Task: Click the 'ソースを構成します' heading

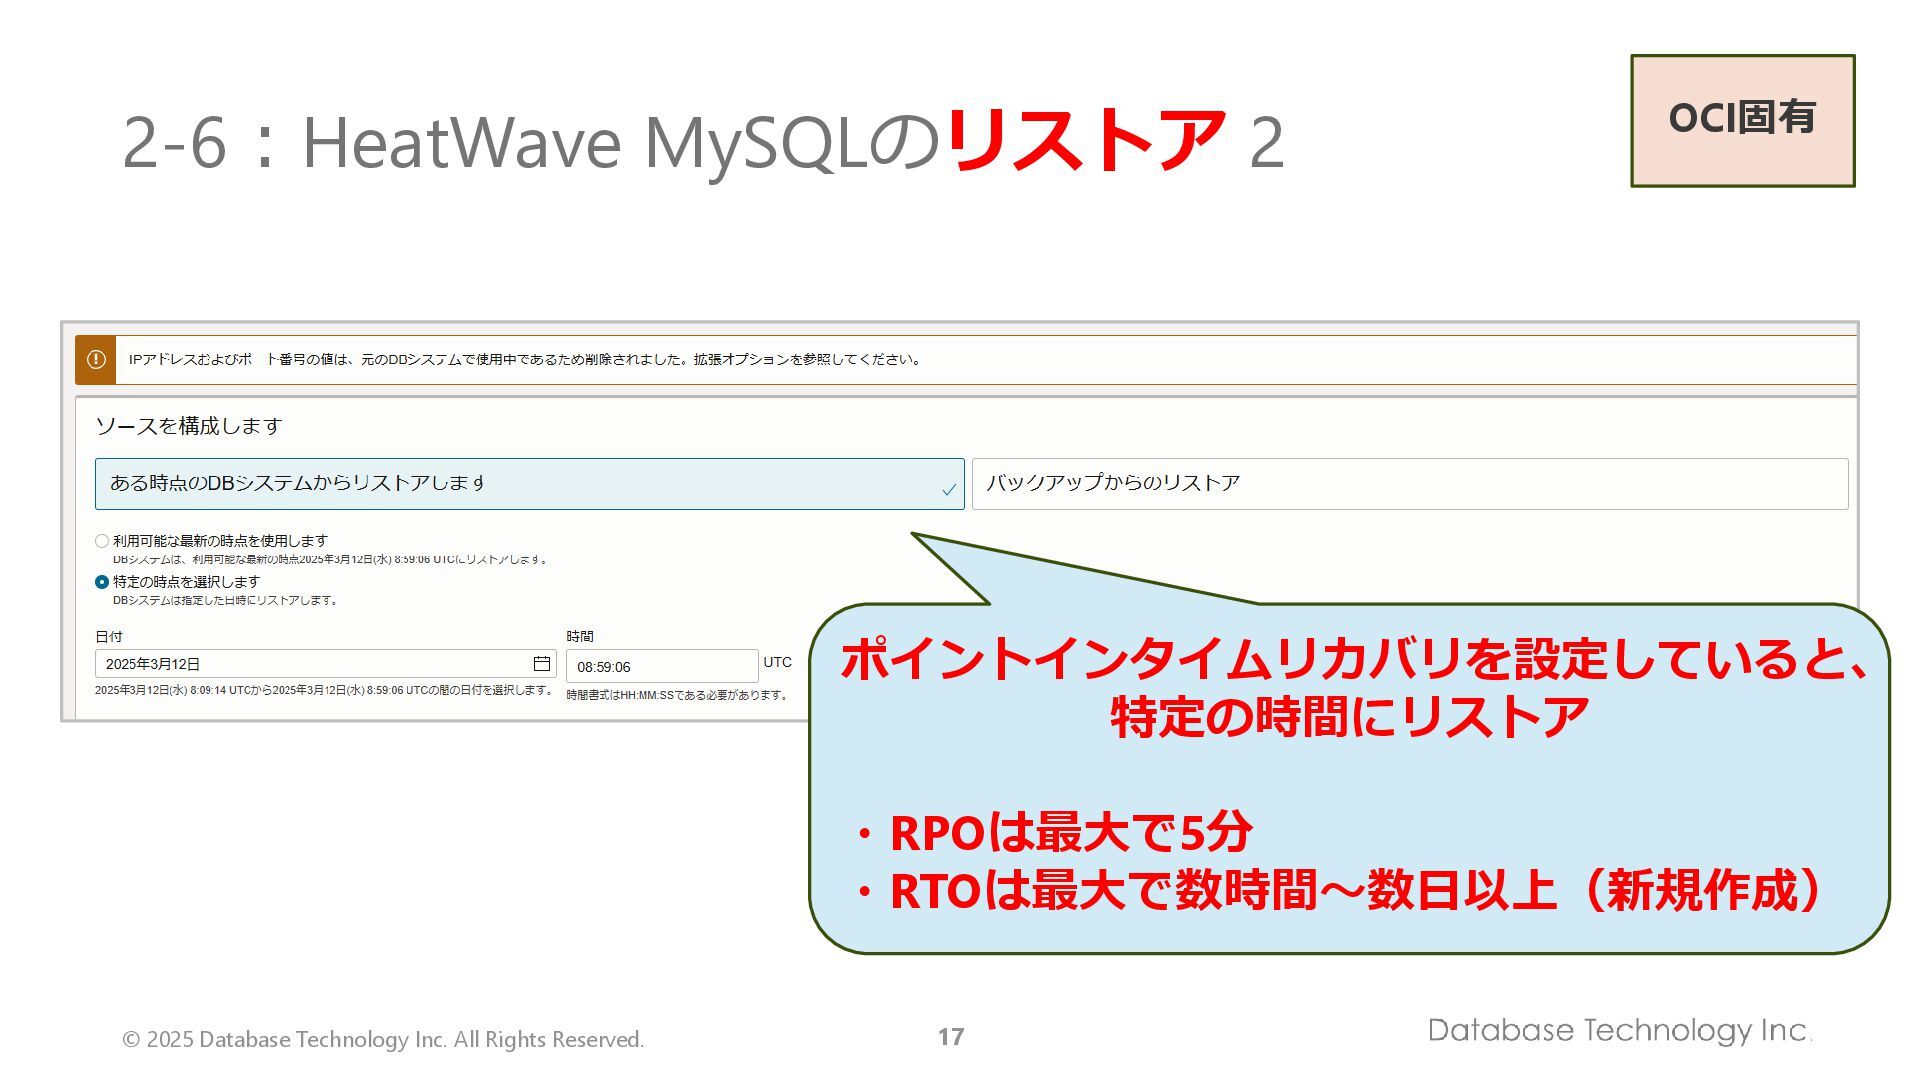Action: point(189,426)
